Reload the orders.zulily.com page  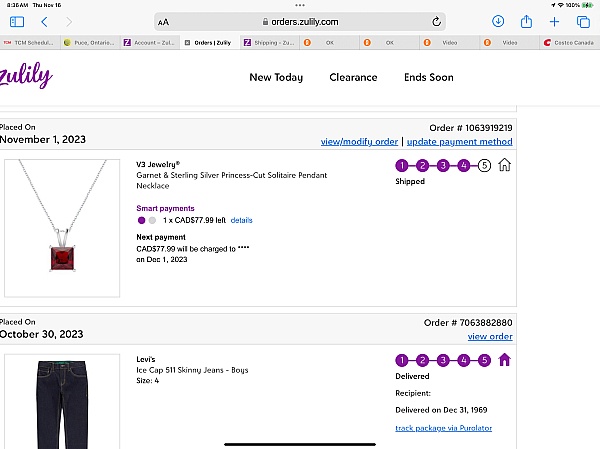[436, 21]
